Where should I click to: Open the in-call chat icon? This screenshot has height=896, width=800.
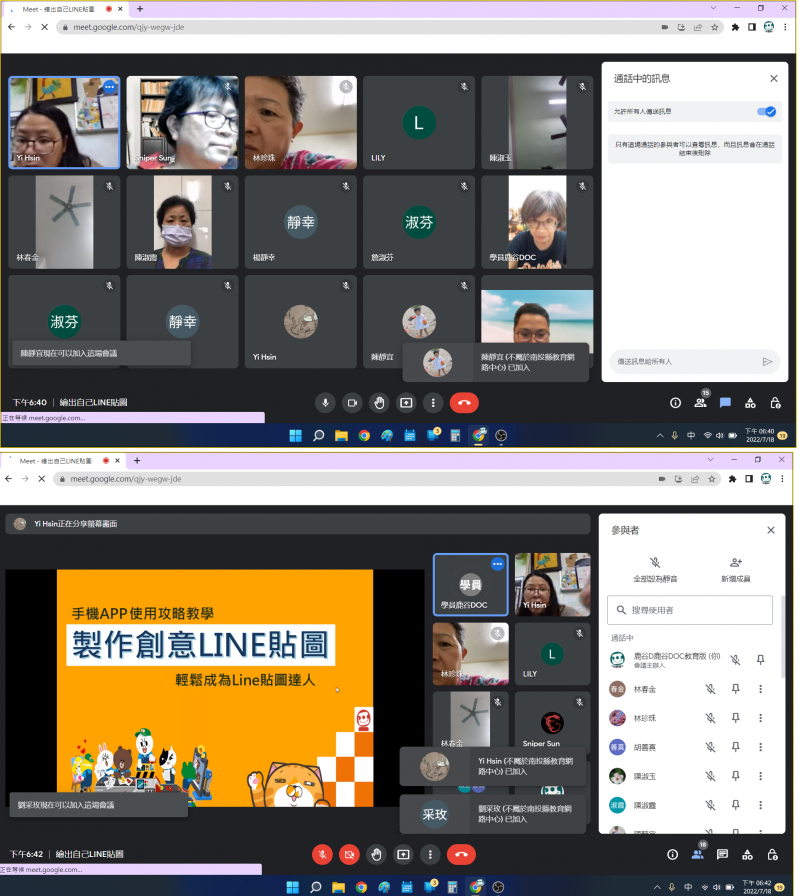pos(726,403)
